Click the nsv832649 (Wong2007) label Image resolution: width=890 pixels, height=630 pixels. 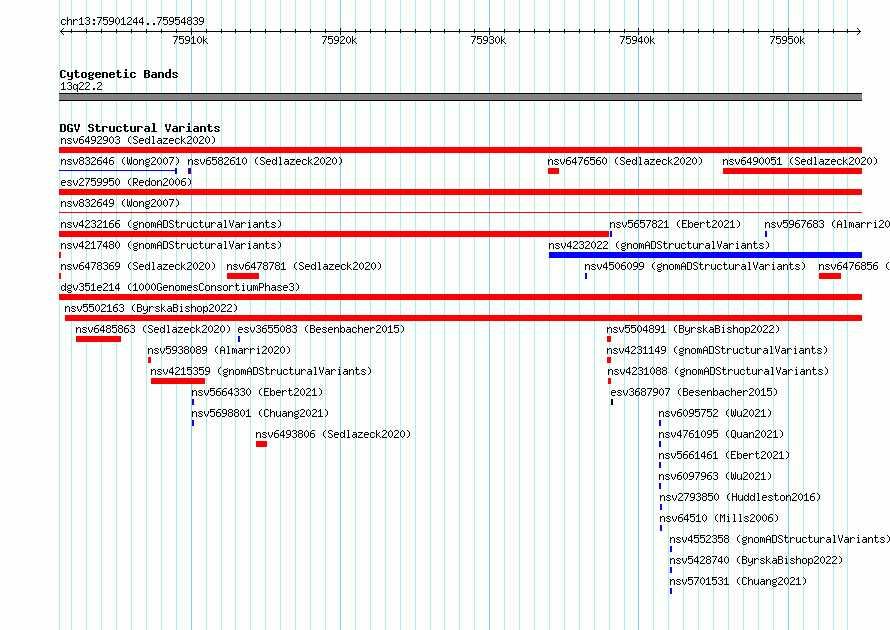120,203
